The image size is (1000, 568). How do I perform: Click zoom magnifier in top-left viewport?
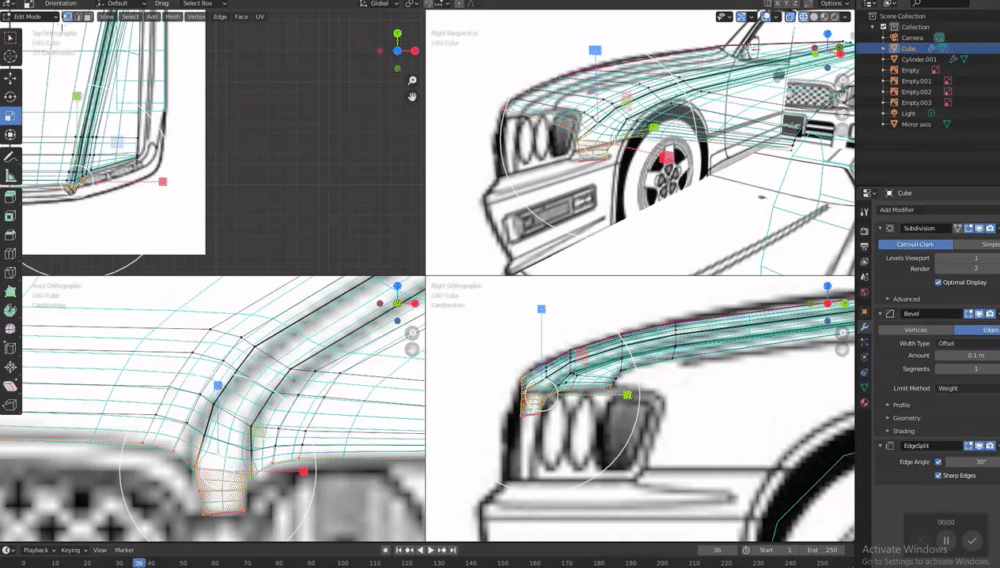coord(412,80)
